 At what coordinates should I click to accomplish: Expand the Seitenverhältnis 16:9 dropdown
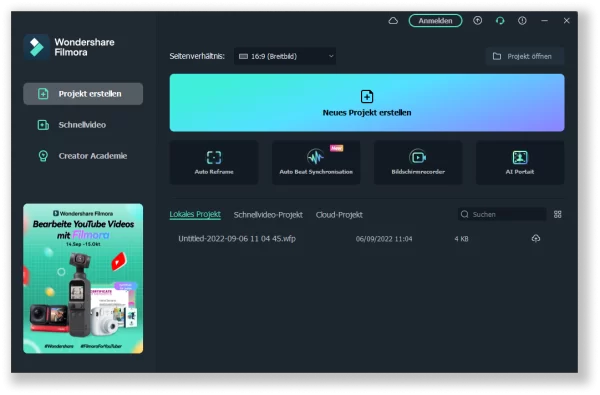click(285, 56)
